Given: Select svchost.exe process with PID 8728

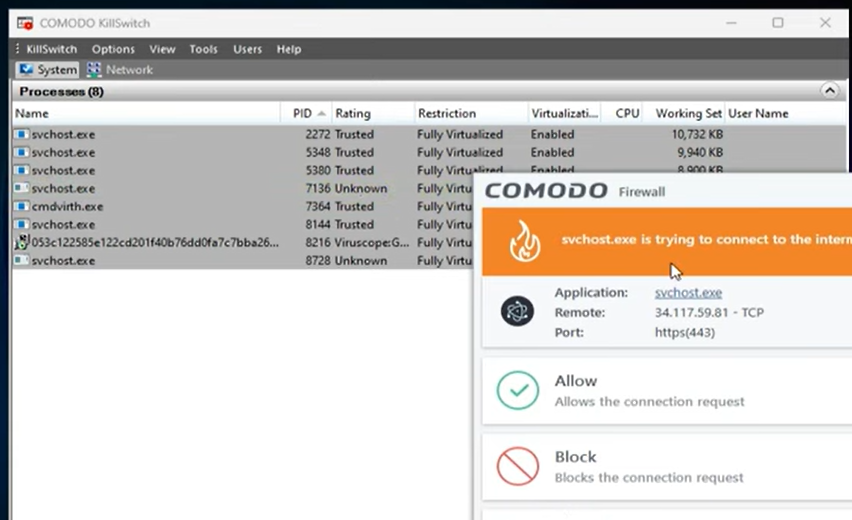Looking at the screenshot, I should click(x=242, y=260).
